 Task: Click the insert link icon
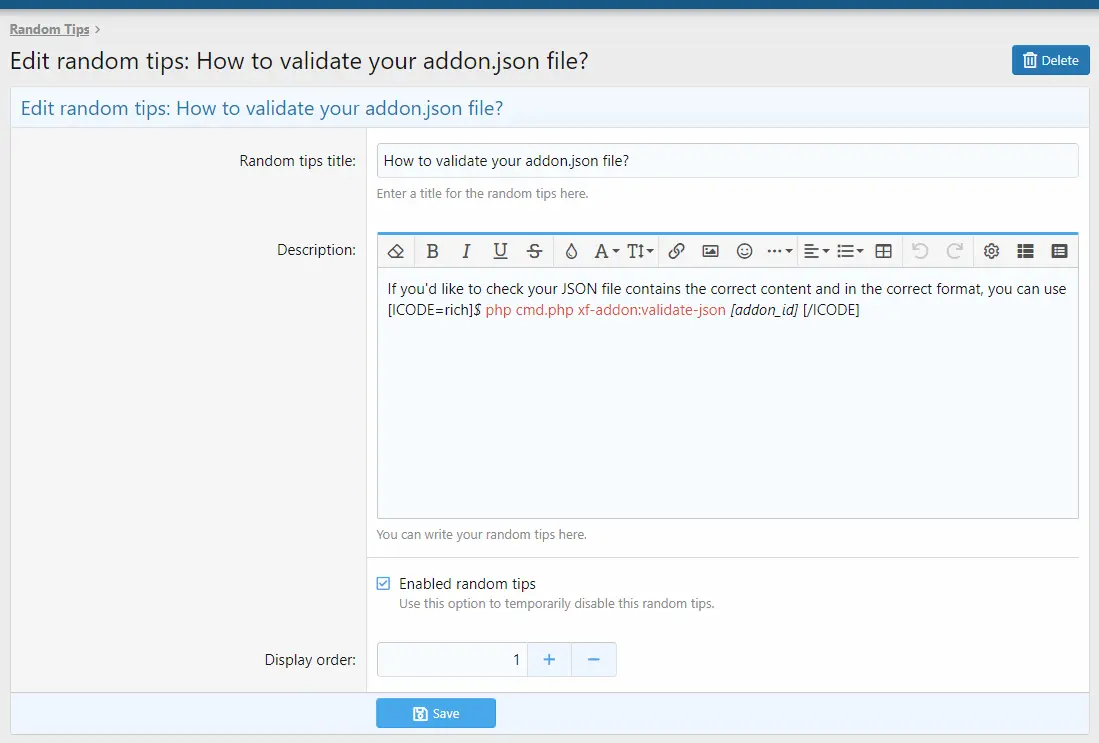(676, 251)
